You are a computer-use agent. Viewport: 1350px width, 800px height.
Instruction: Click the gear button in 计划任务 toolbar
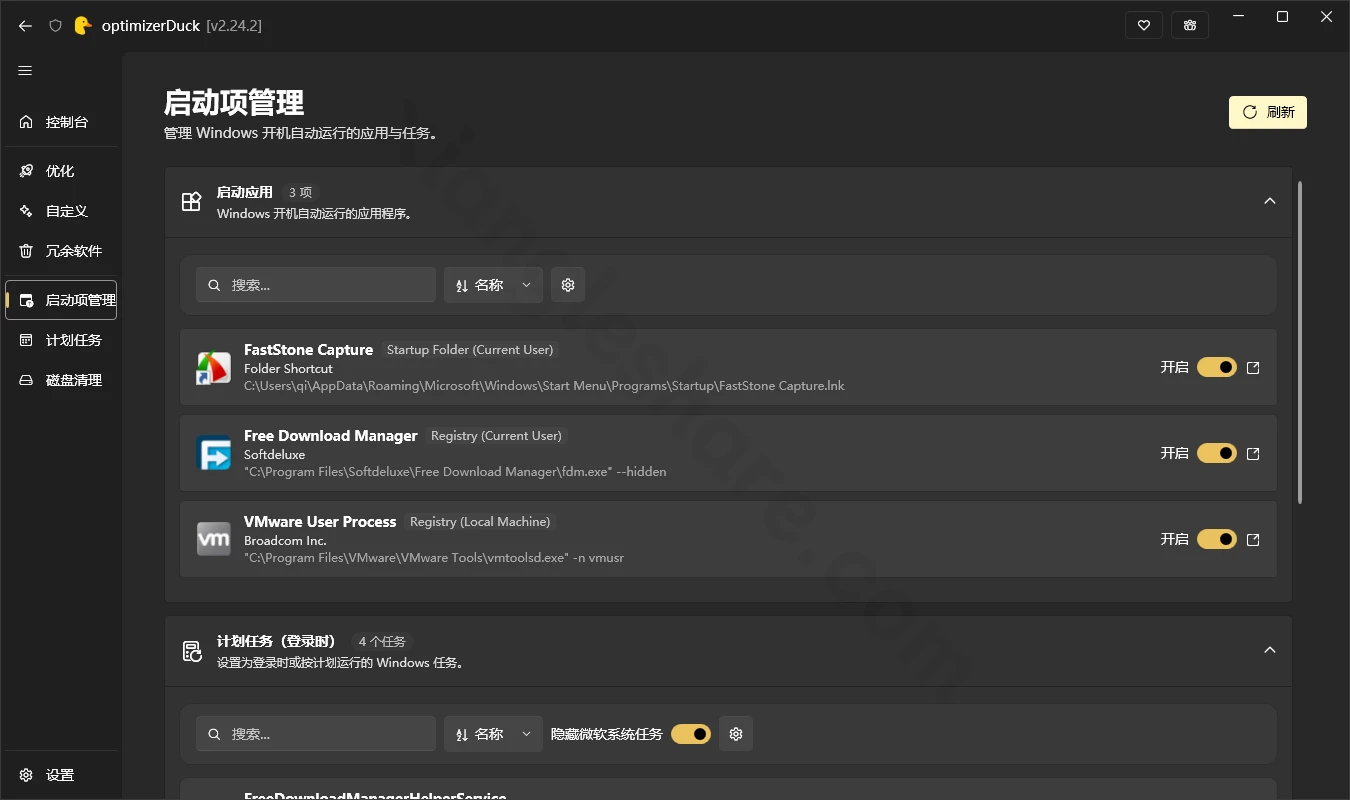[736, 734]
